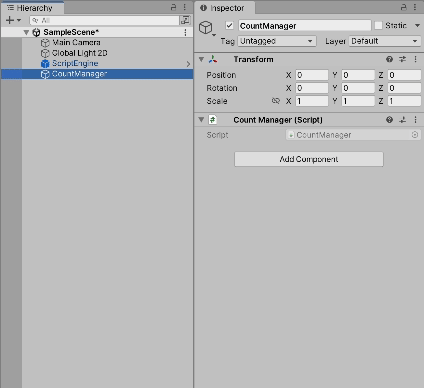Open the Static flags dropdown arrow
Image resolution: width=424 pixels, height=388 pixels.
coord(417,26)
